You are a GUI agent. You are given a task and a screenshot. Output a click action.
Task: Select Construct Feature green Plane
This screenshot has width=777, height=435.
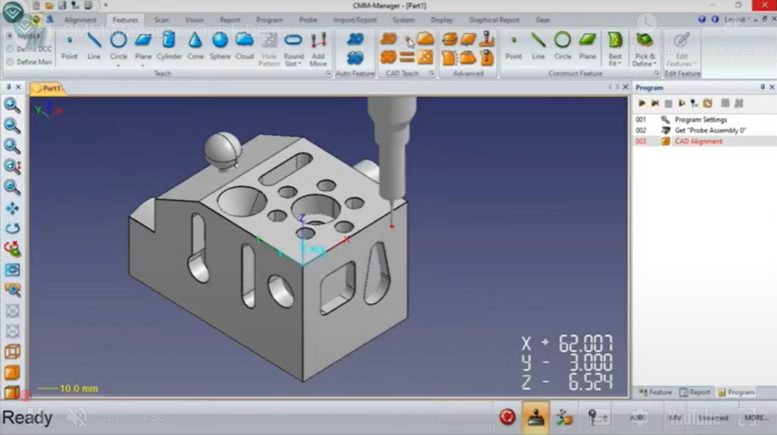[587, 46]
